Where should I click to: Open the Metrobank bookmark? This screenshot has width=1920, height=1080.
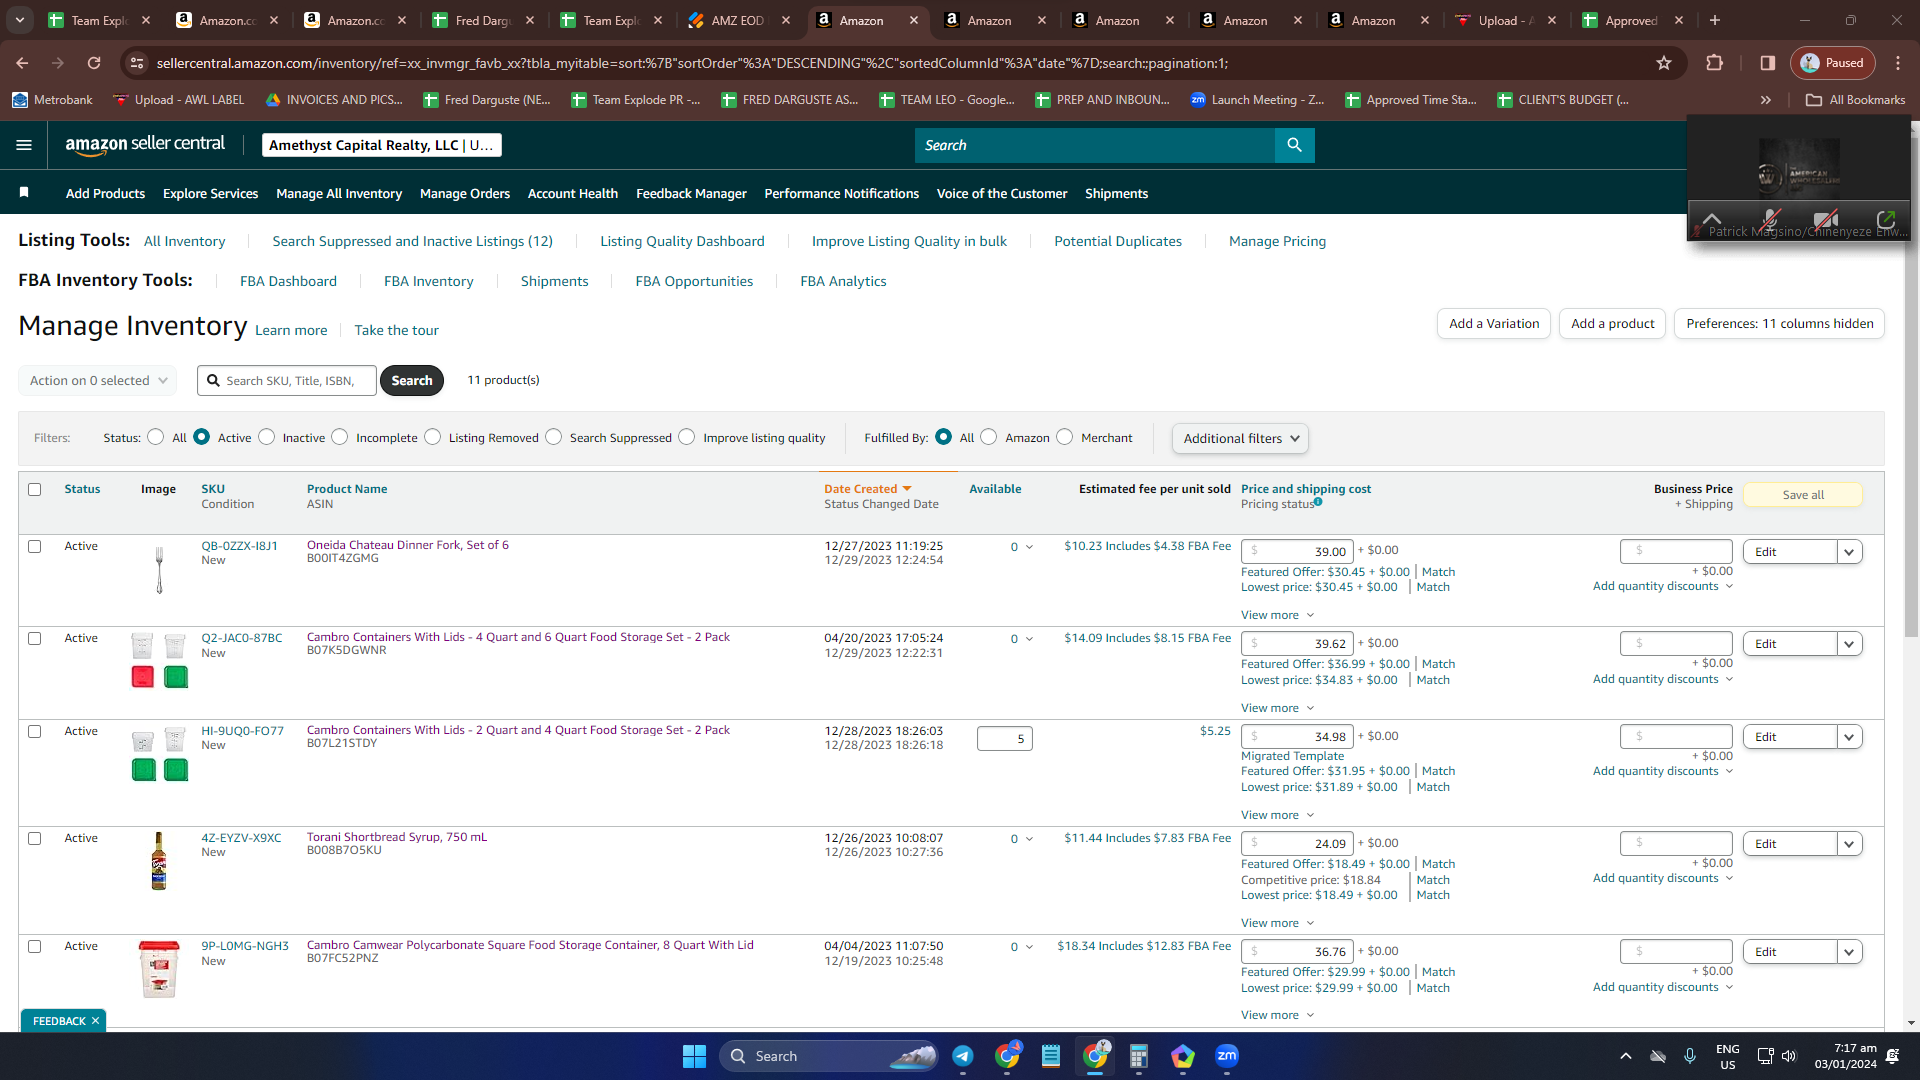pos(52,100)
